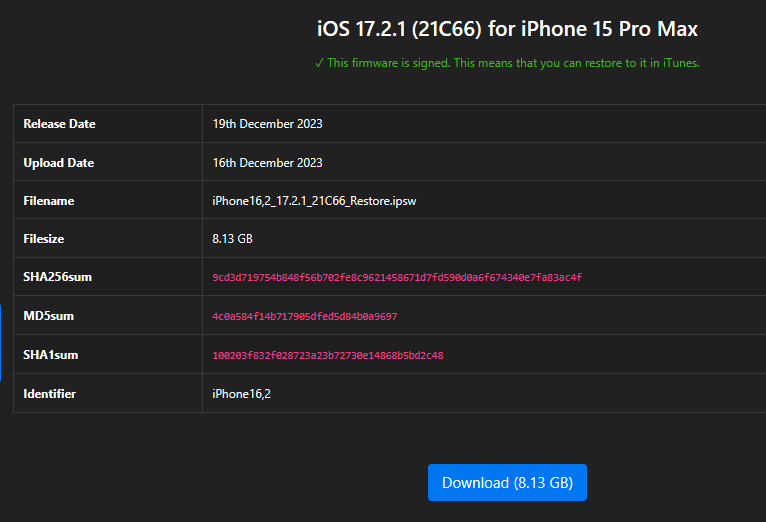Click the release date 19th December 2023
The width and height of the screenshot is (766, 522).
click(267, 124)
